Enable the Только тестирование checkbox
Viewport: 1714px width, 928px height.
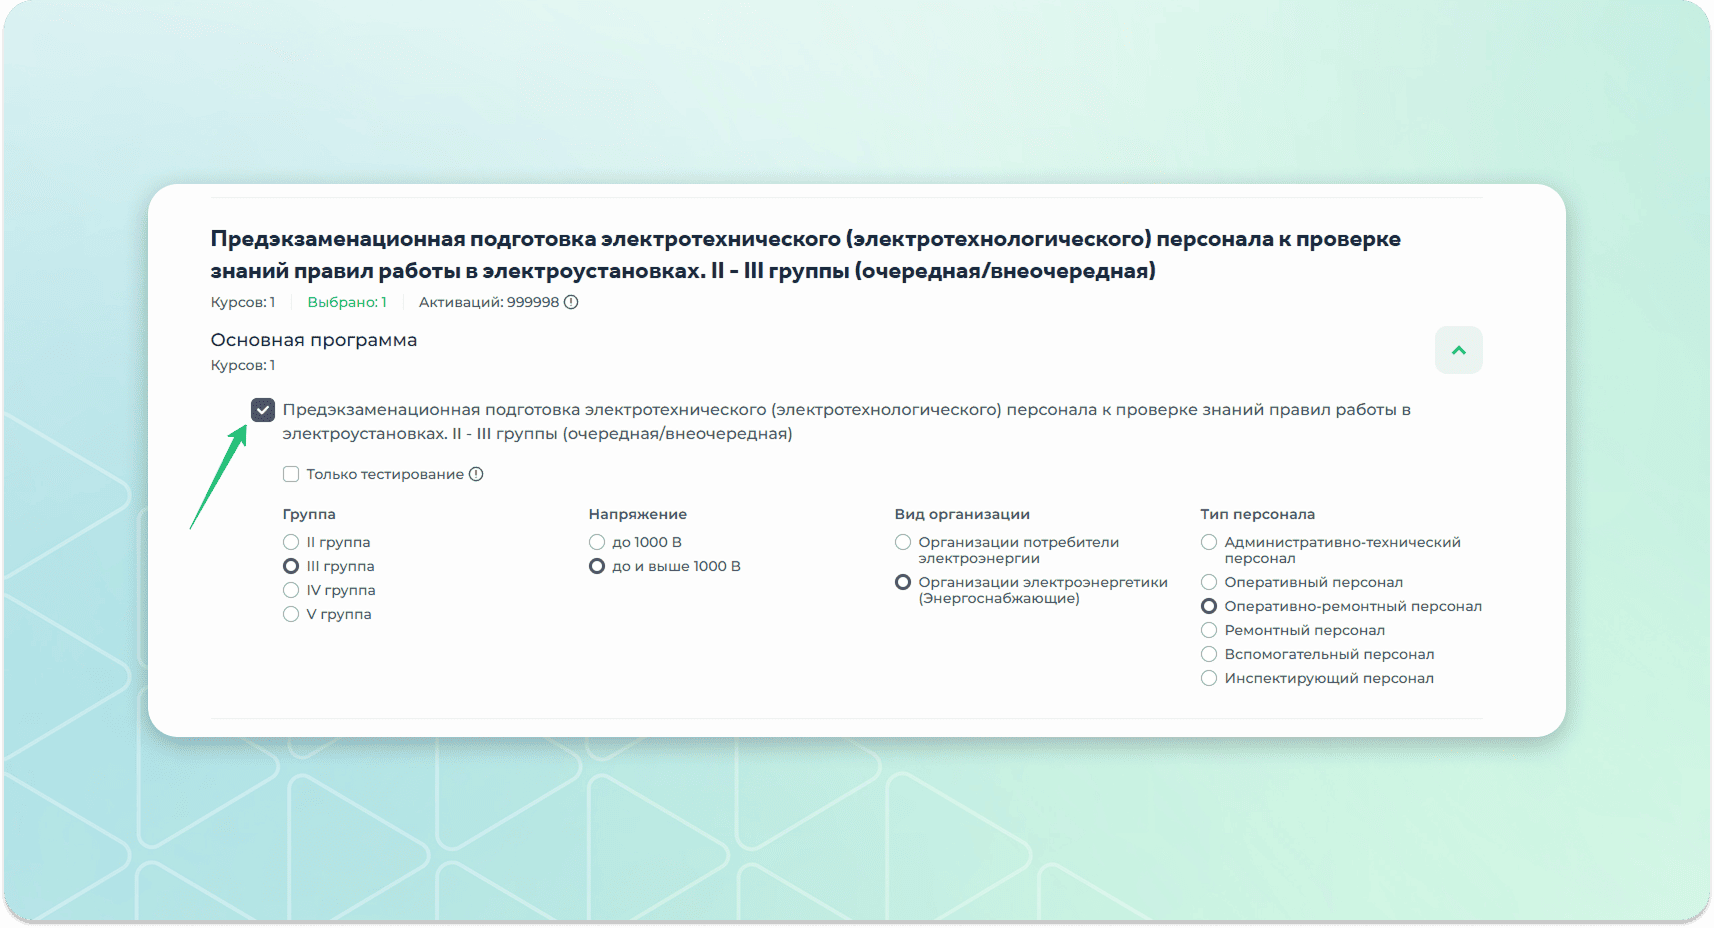(291, 474)
